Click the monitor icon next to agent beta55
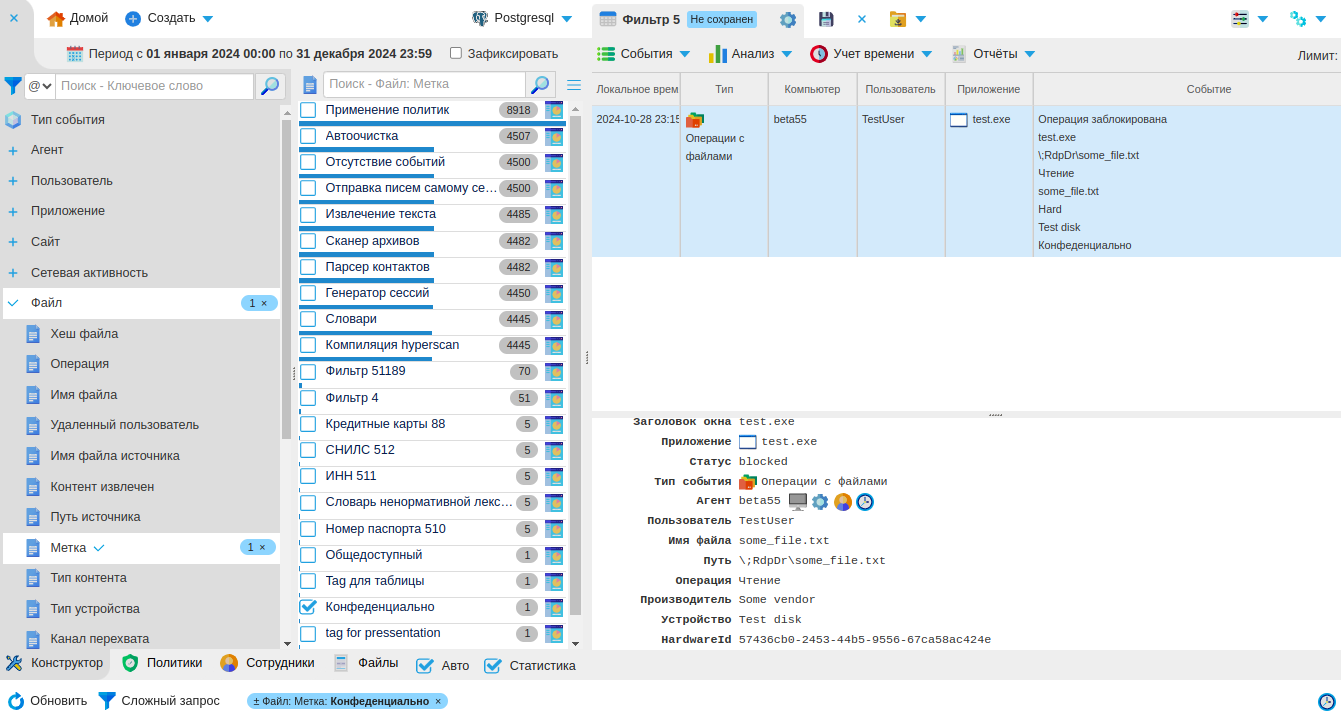Image resolution: width=1341 pixels, height=714 pixels. [797, 501]
